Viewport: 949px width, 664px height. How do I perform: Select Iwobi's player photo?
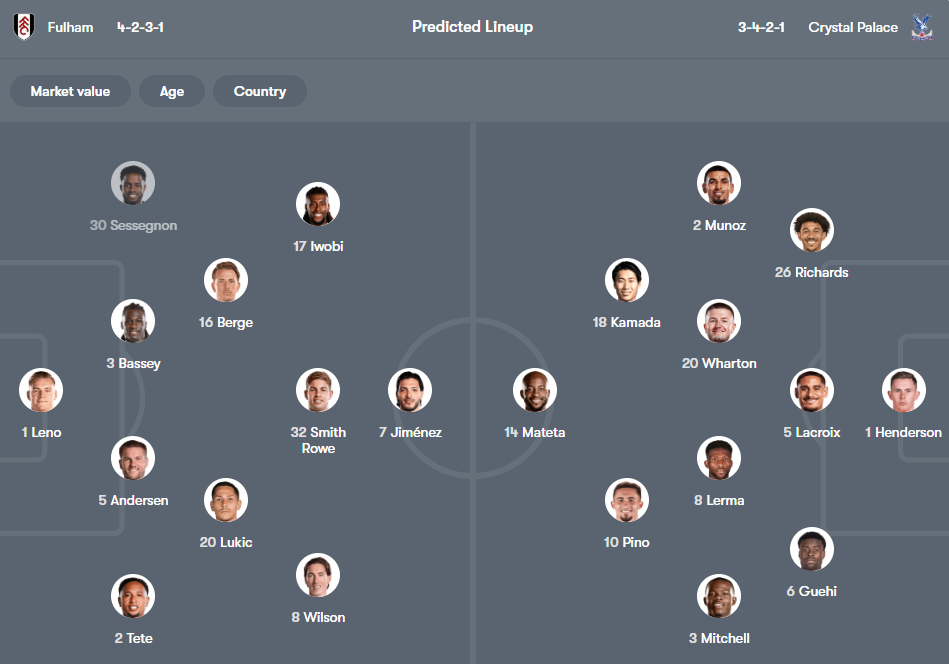tap(318, 203)
